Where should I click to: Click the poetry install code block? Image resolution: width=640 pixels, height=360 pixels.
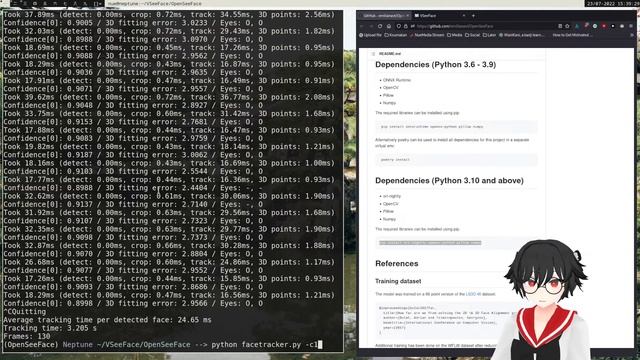(x=456, y=160)
